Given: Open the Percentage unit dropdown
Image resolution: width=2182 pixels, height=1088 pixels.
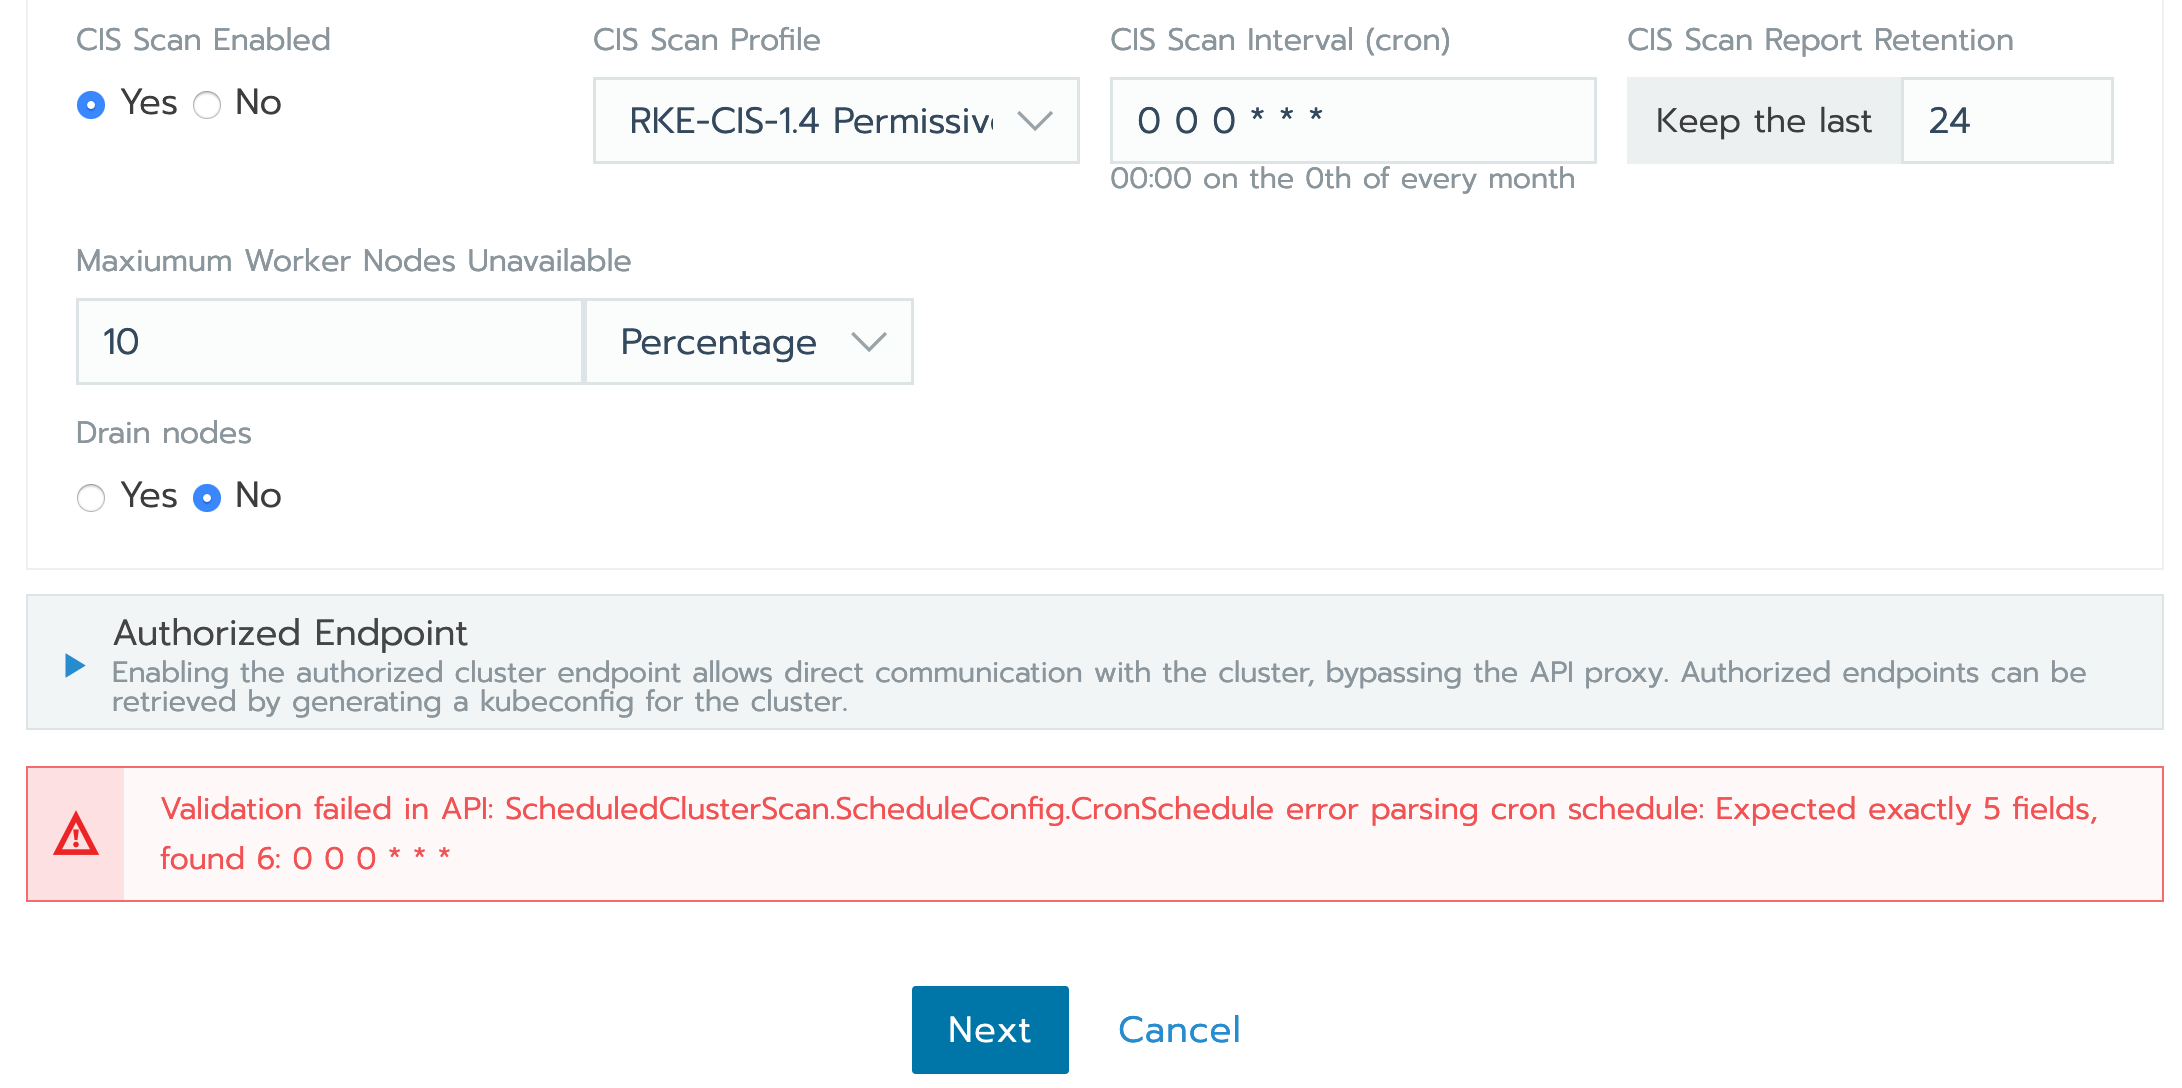Looking at the screenshot, I should (x=749, y=342).
